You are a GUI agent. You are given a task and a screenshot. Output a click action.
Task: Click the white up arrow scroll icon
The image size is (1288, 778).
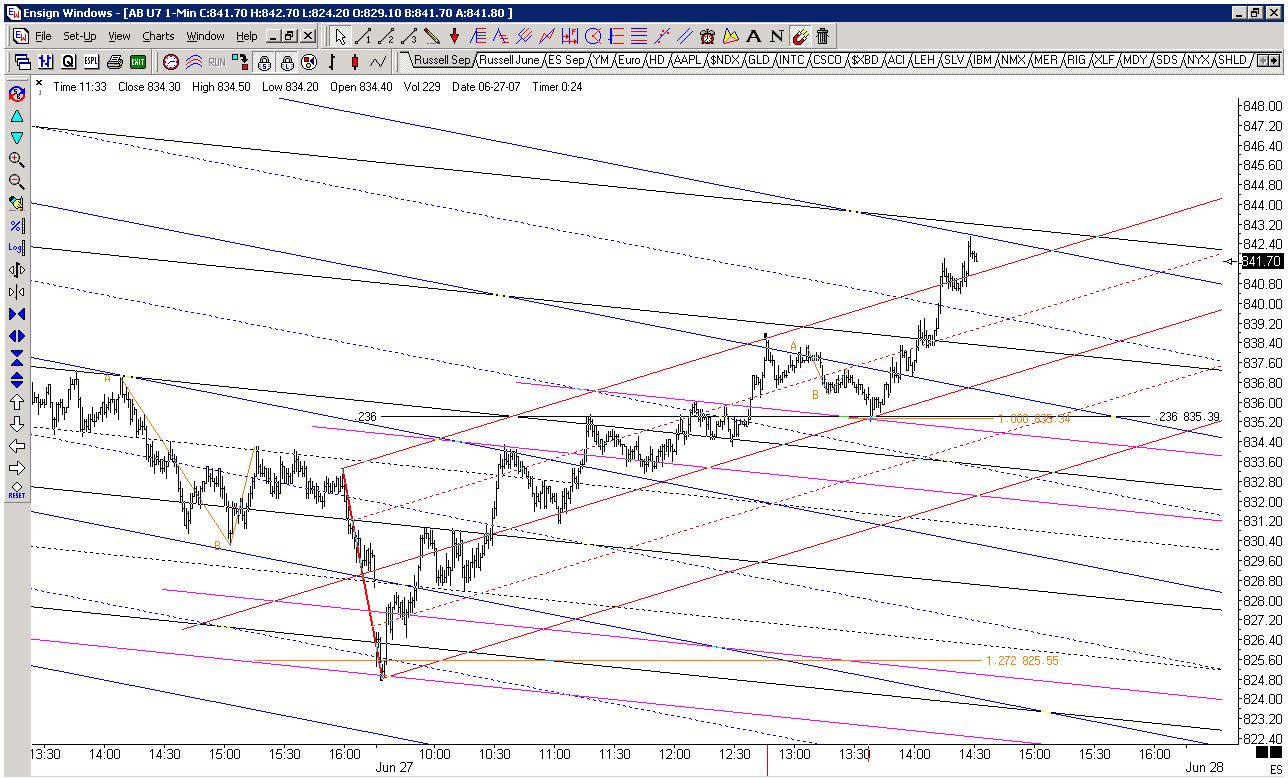click(x=17, y=401)
